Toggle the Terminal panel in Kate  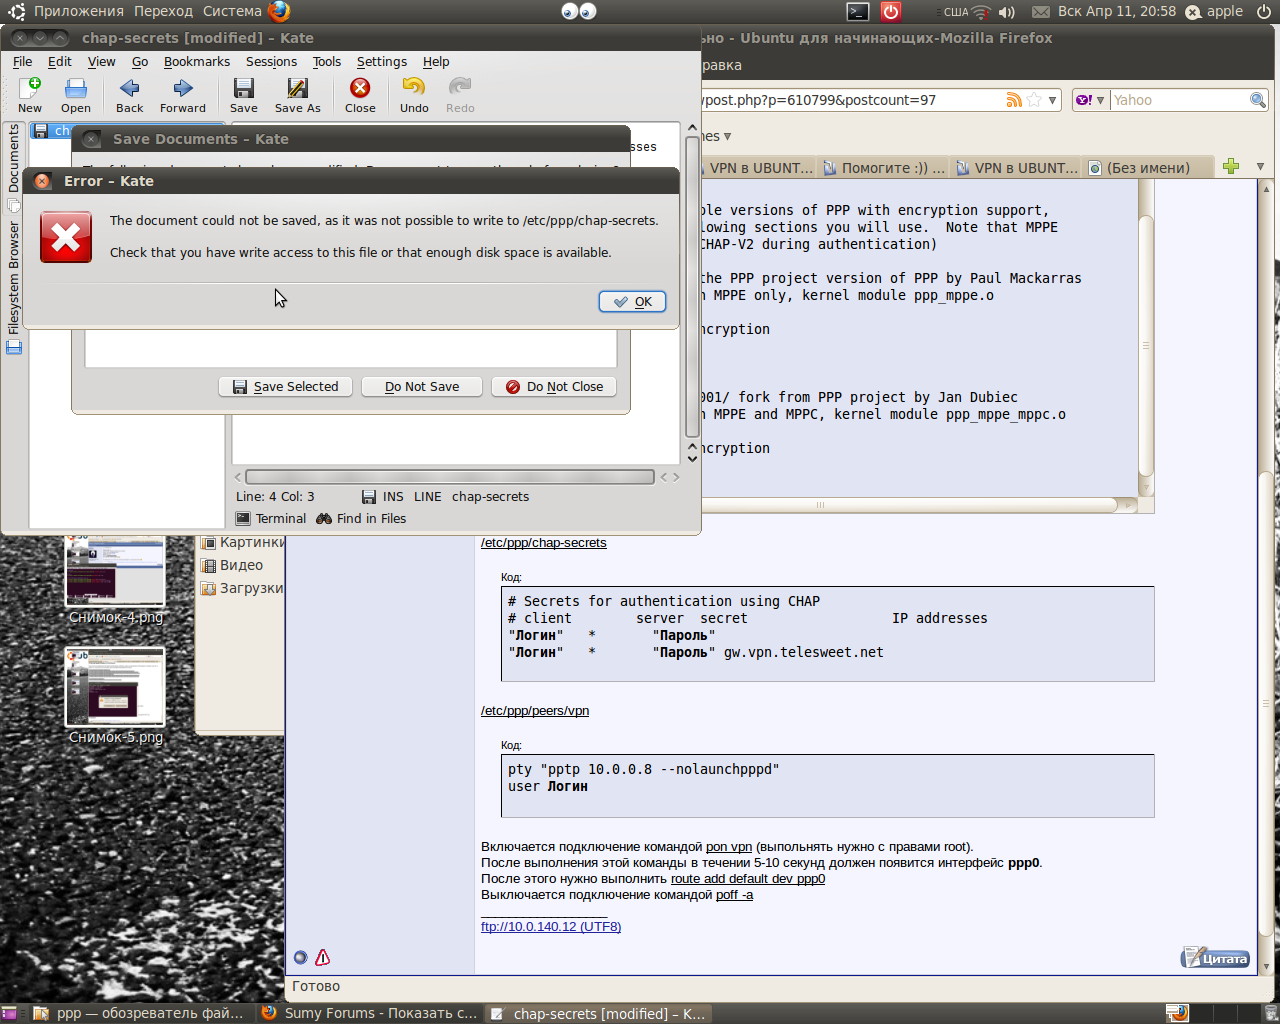click(271, 518)
